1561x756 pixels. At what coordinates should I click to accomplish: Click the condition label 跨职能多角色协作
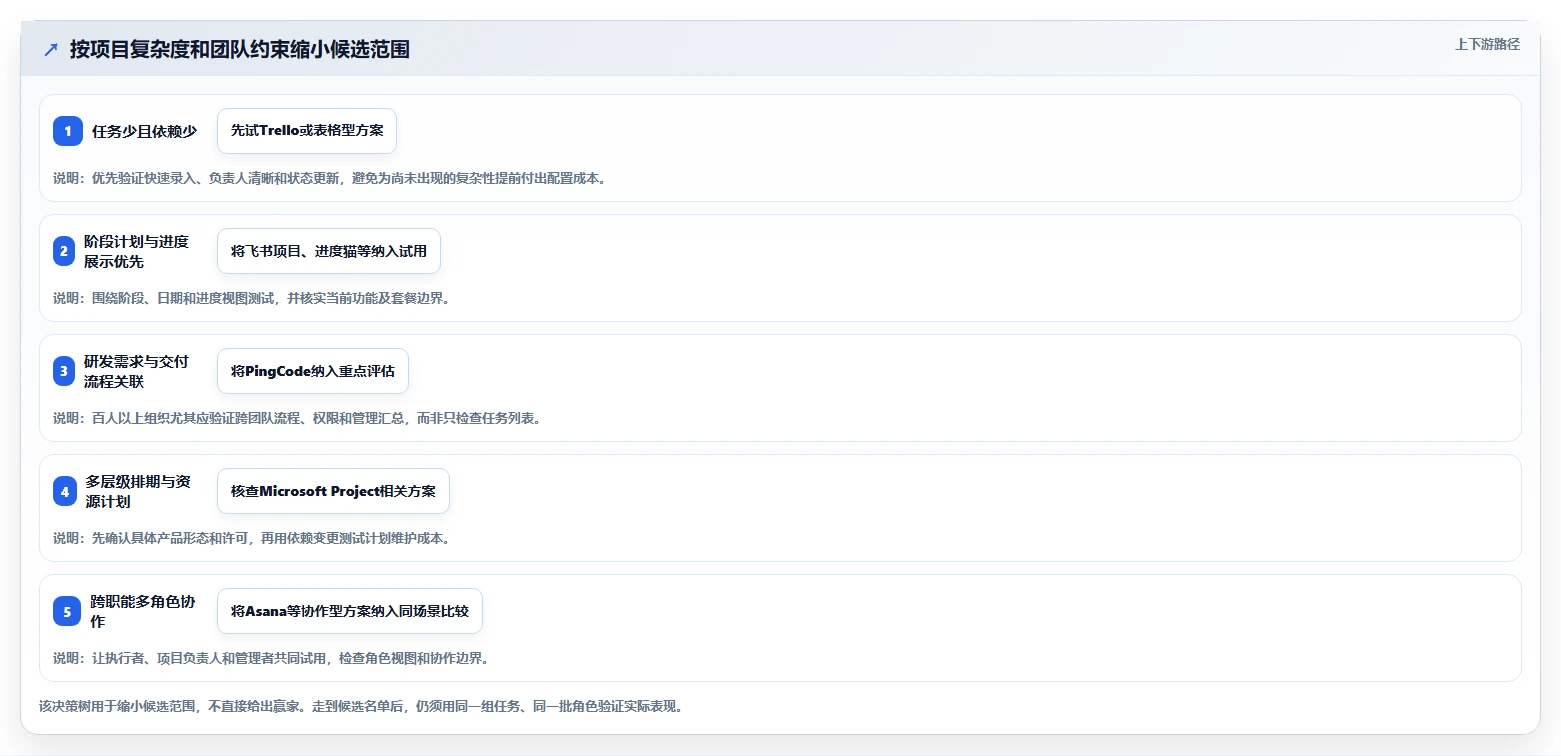143,611
